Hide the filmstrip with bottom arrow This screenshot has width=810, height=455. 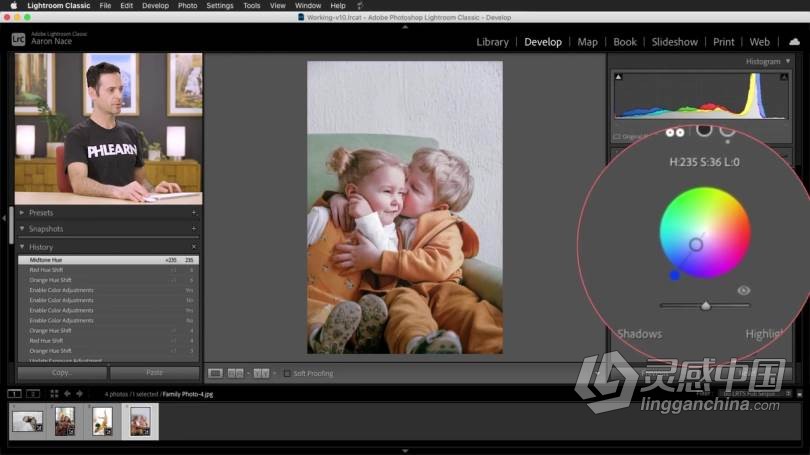pos(405,451)
